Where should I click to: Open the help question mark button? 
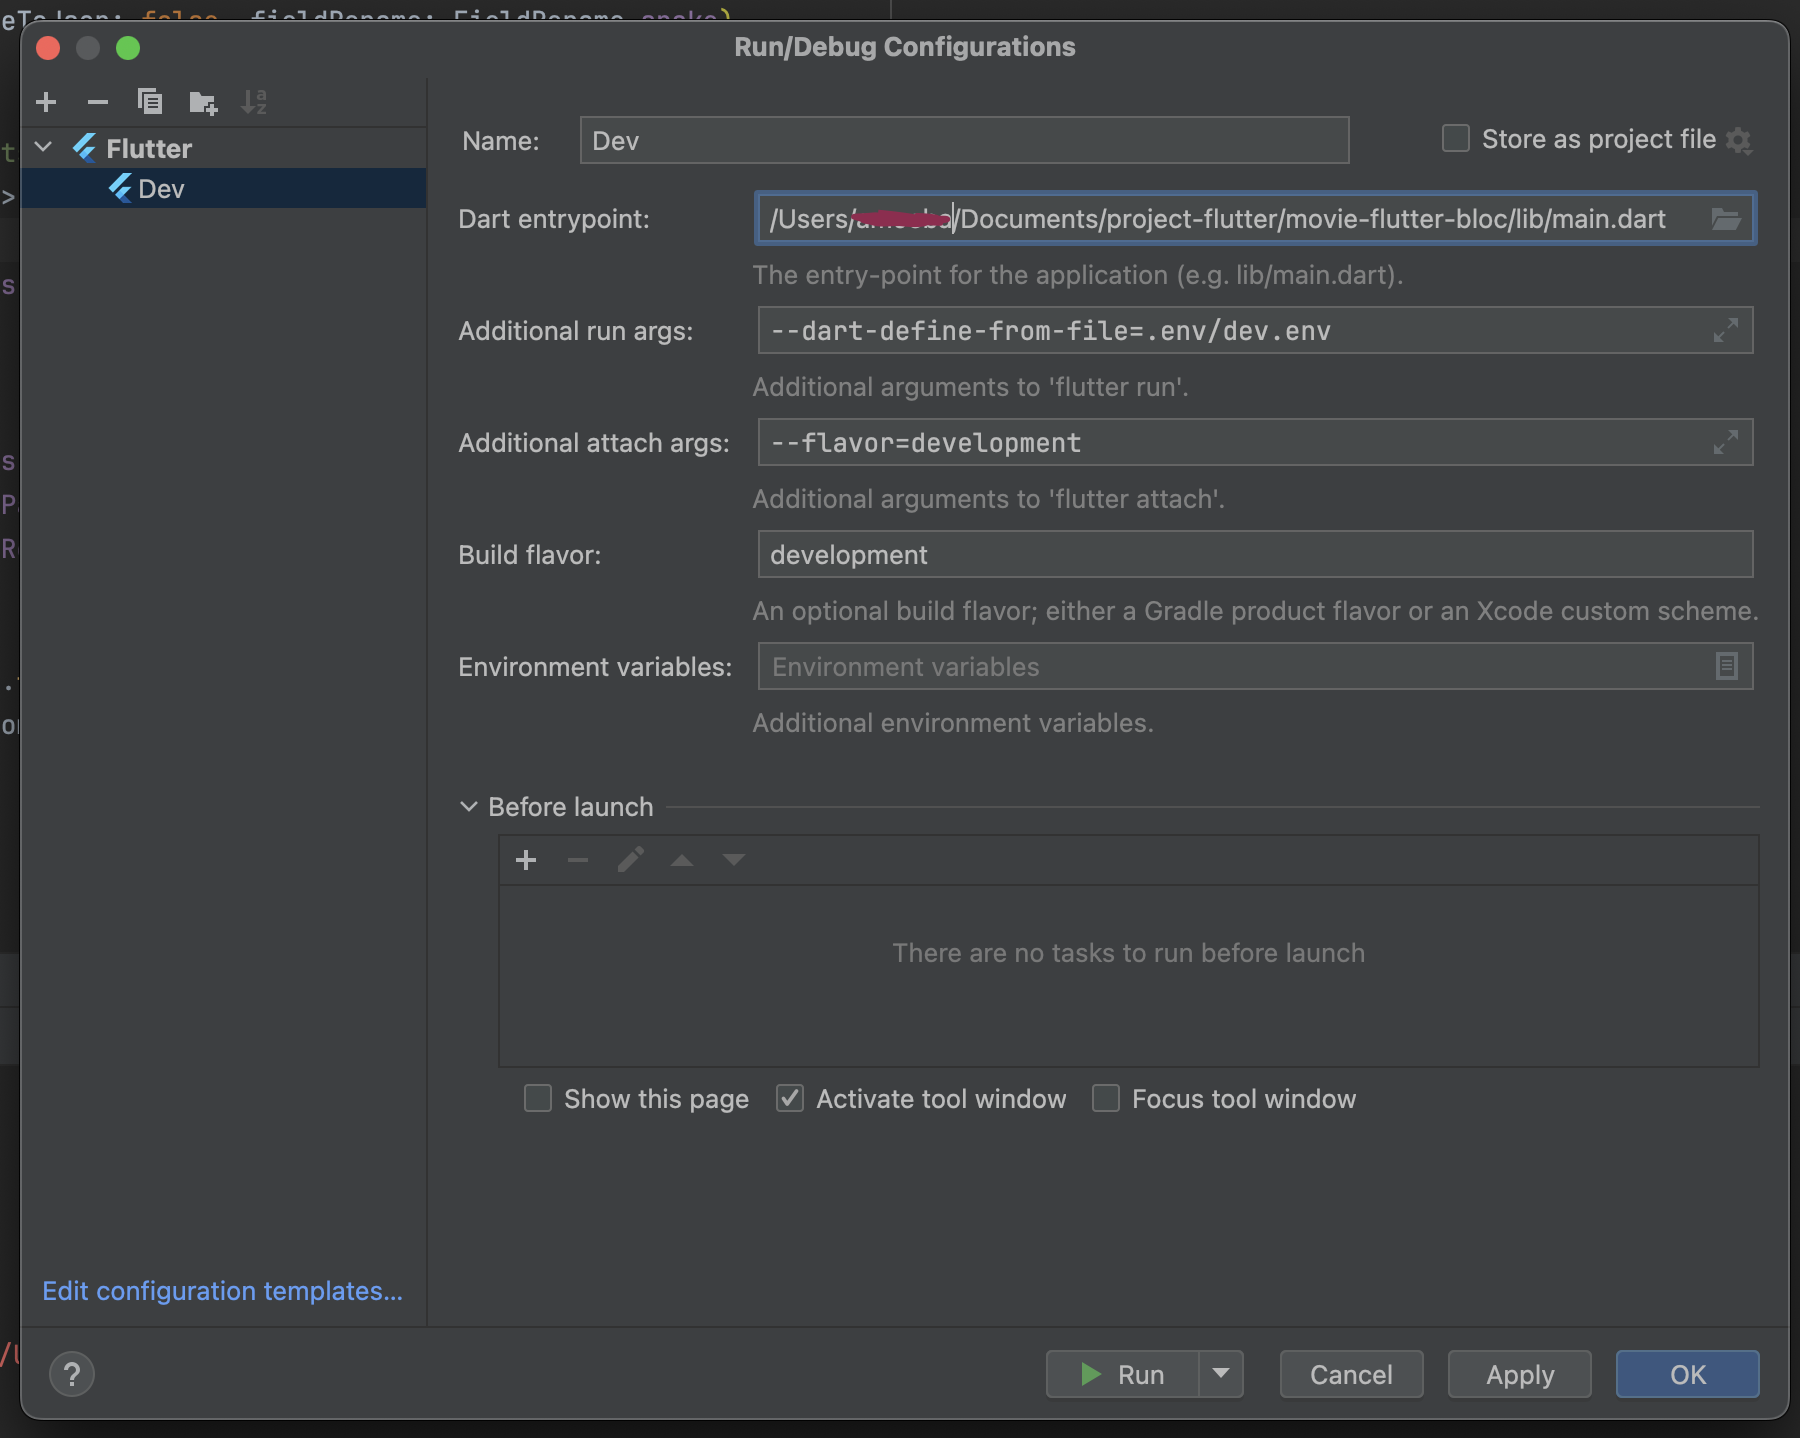coord(72,1374)
